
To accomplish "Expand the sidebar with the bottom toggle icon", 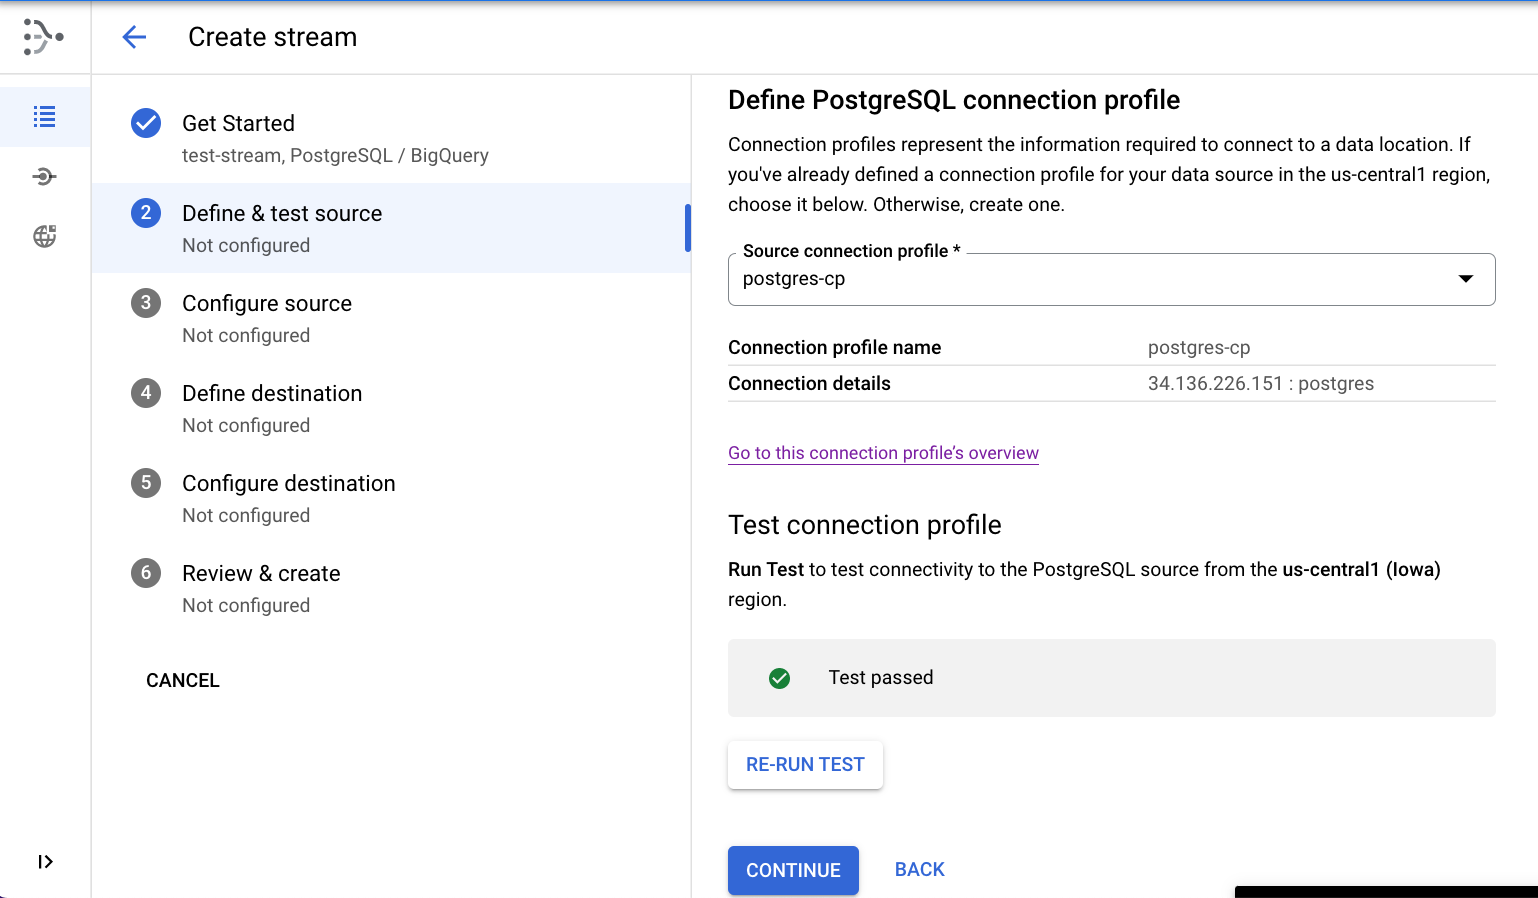I will click(45, 862).
